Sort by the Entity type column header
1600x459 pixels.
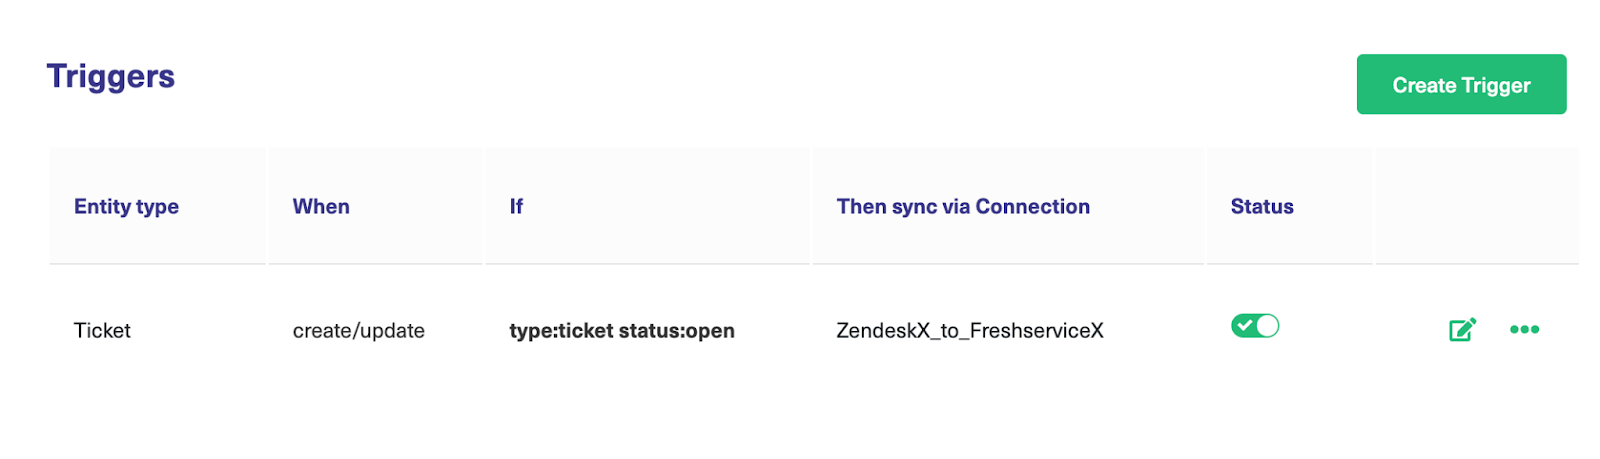point(126,207)
